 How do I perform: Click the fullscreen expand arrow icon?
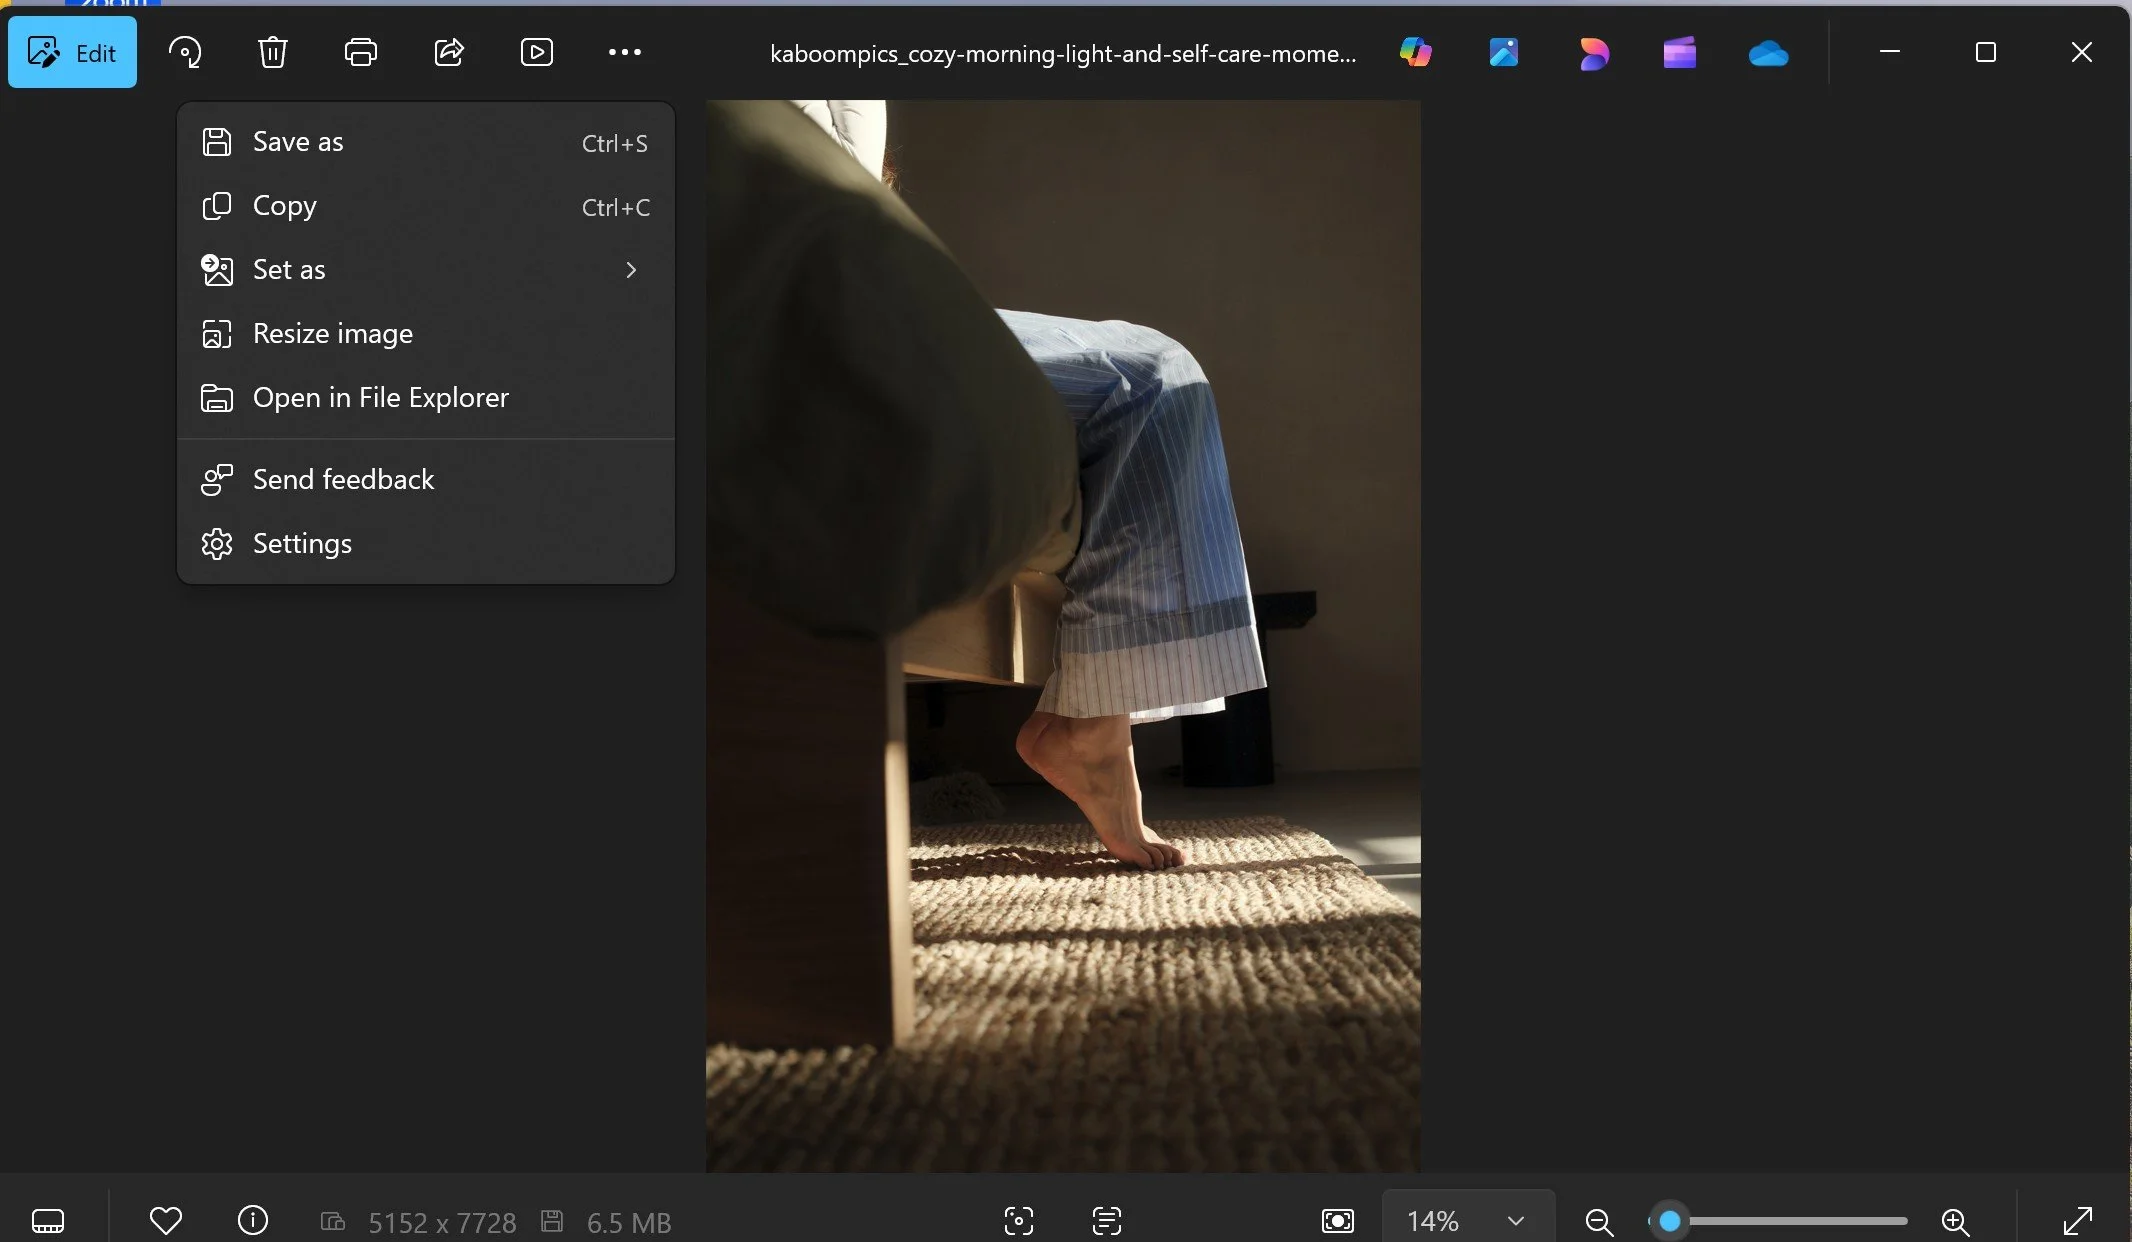coord(2078,1220)
